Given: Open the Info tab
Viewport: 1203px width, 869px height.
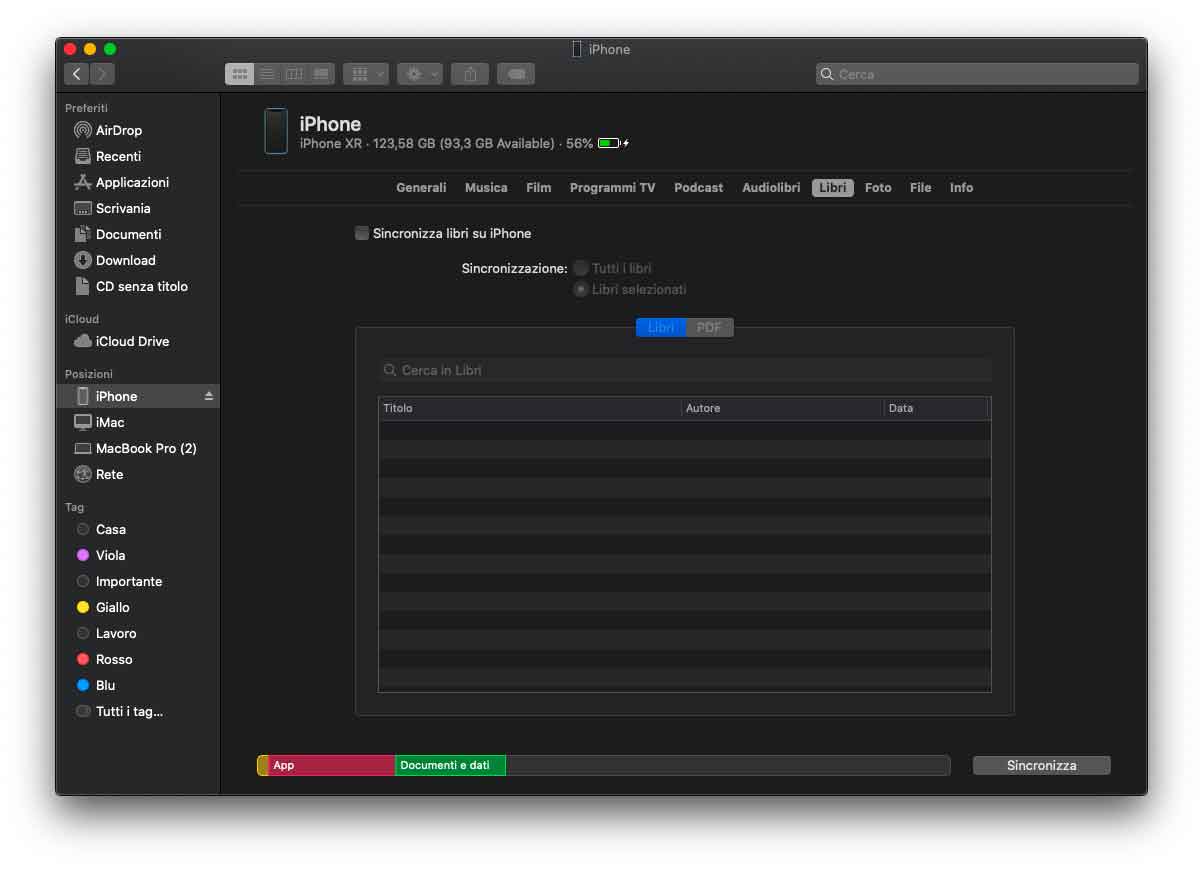Looking at the screenshot, I should [961, 188].
